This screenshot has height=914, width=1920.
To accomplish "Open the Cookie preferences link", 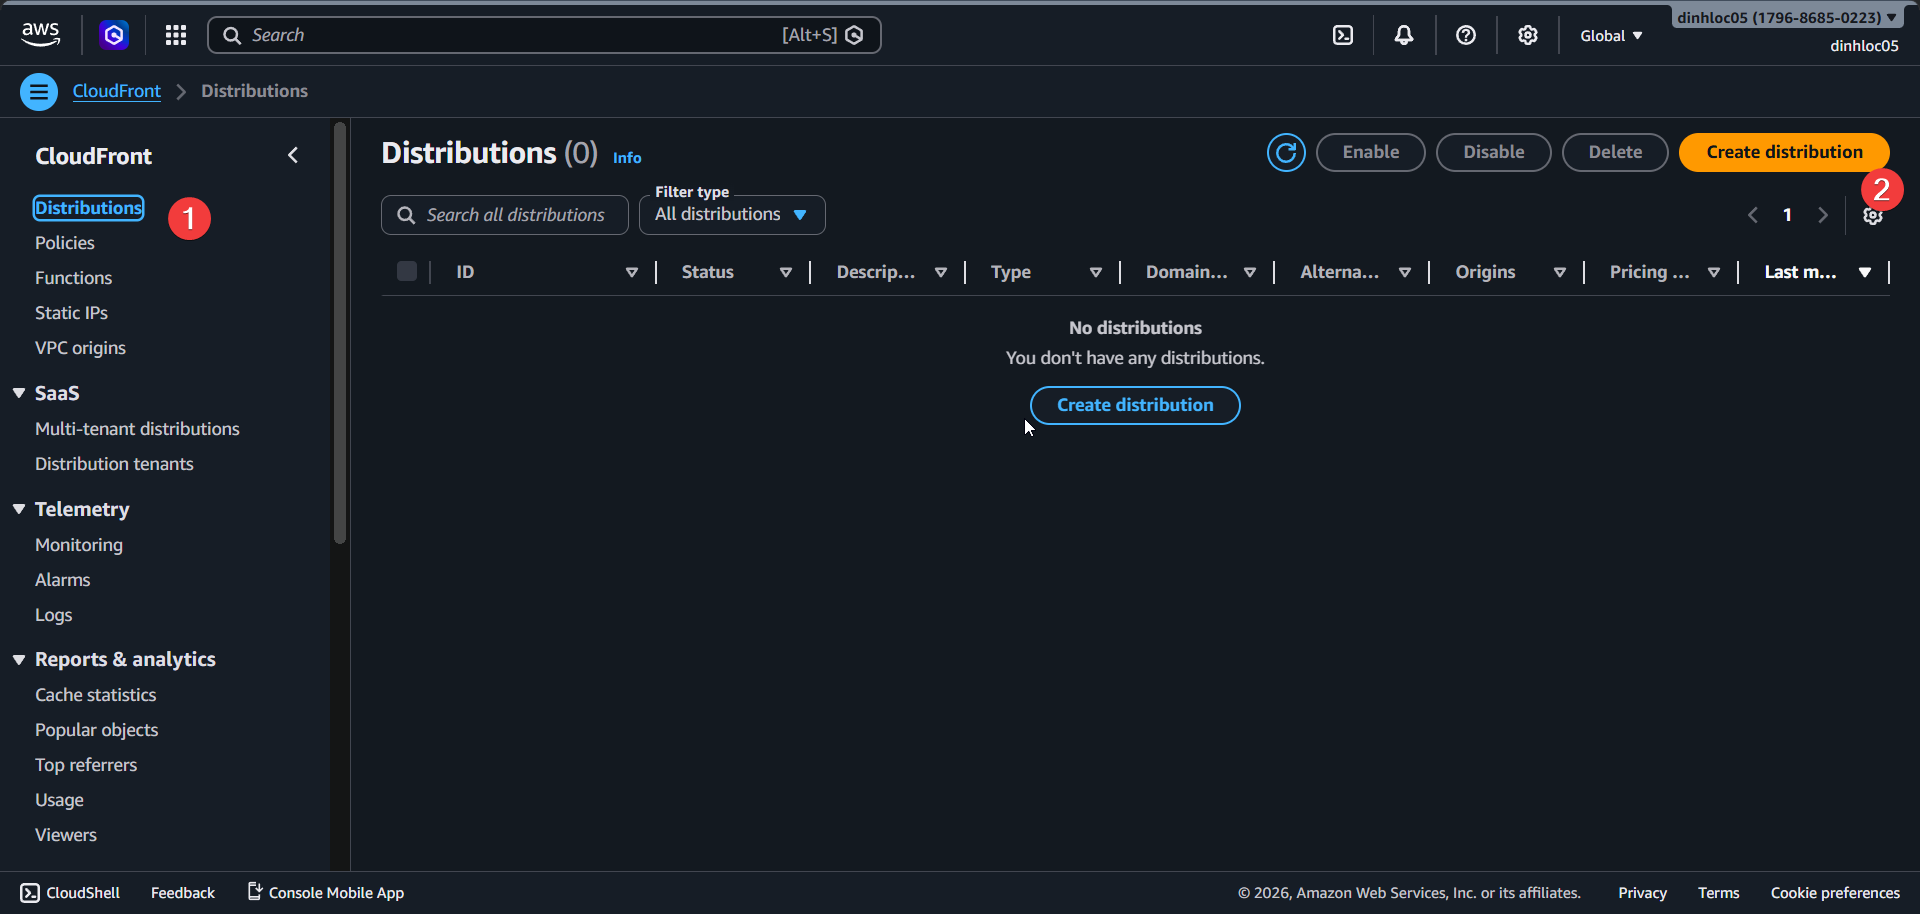I will 1835,892.
